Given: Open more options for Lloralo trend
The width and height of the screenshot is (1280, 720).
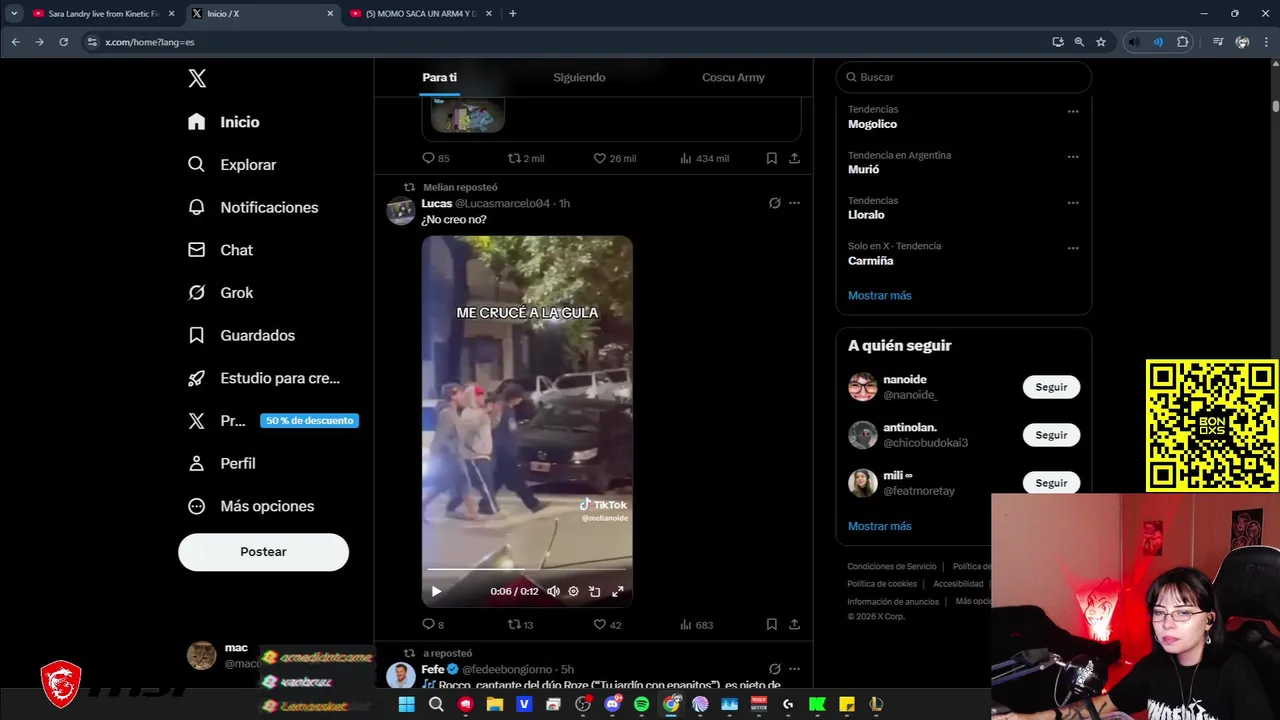Looking at the screenshot, I should pyautogui.click(x=1073, y=203).
